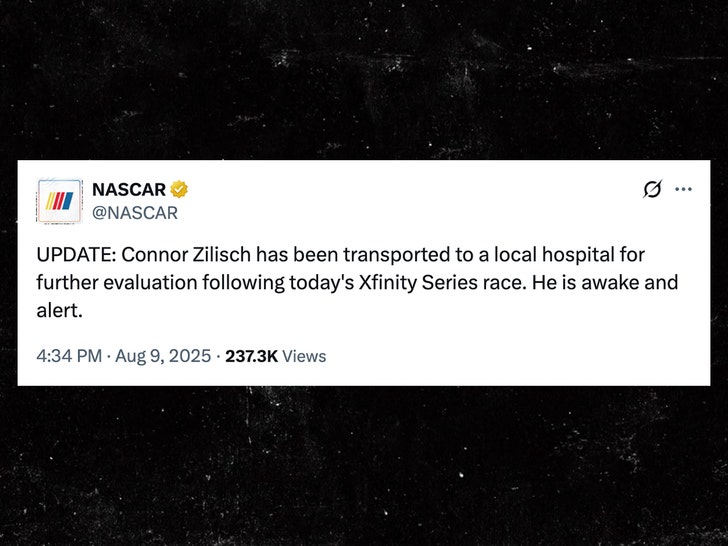The image size is (728, 546).
Task: Click the word awake in the tweet
Action: (x=620, y=283)
